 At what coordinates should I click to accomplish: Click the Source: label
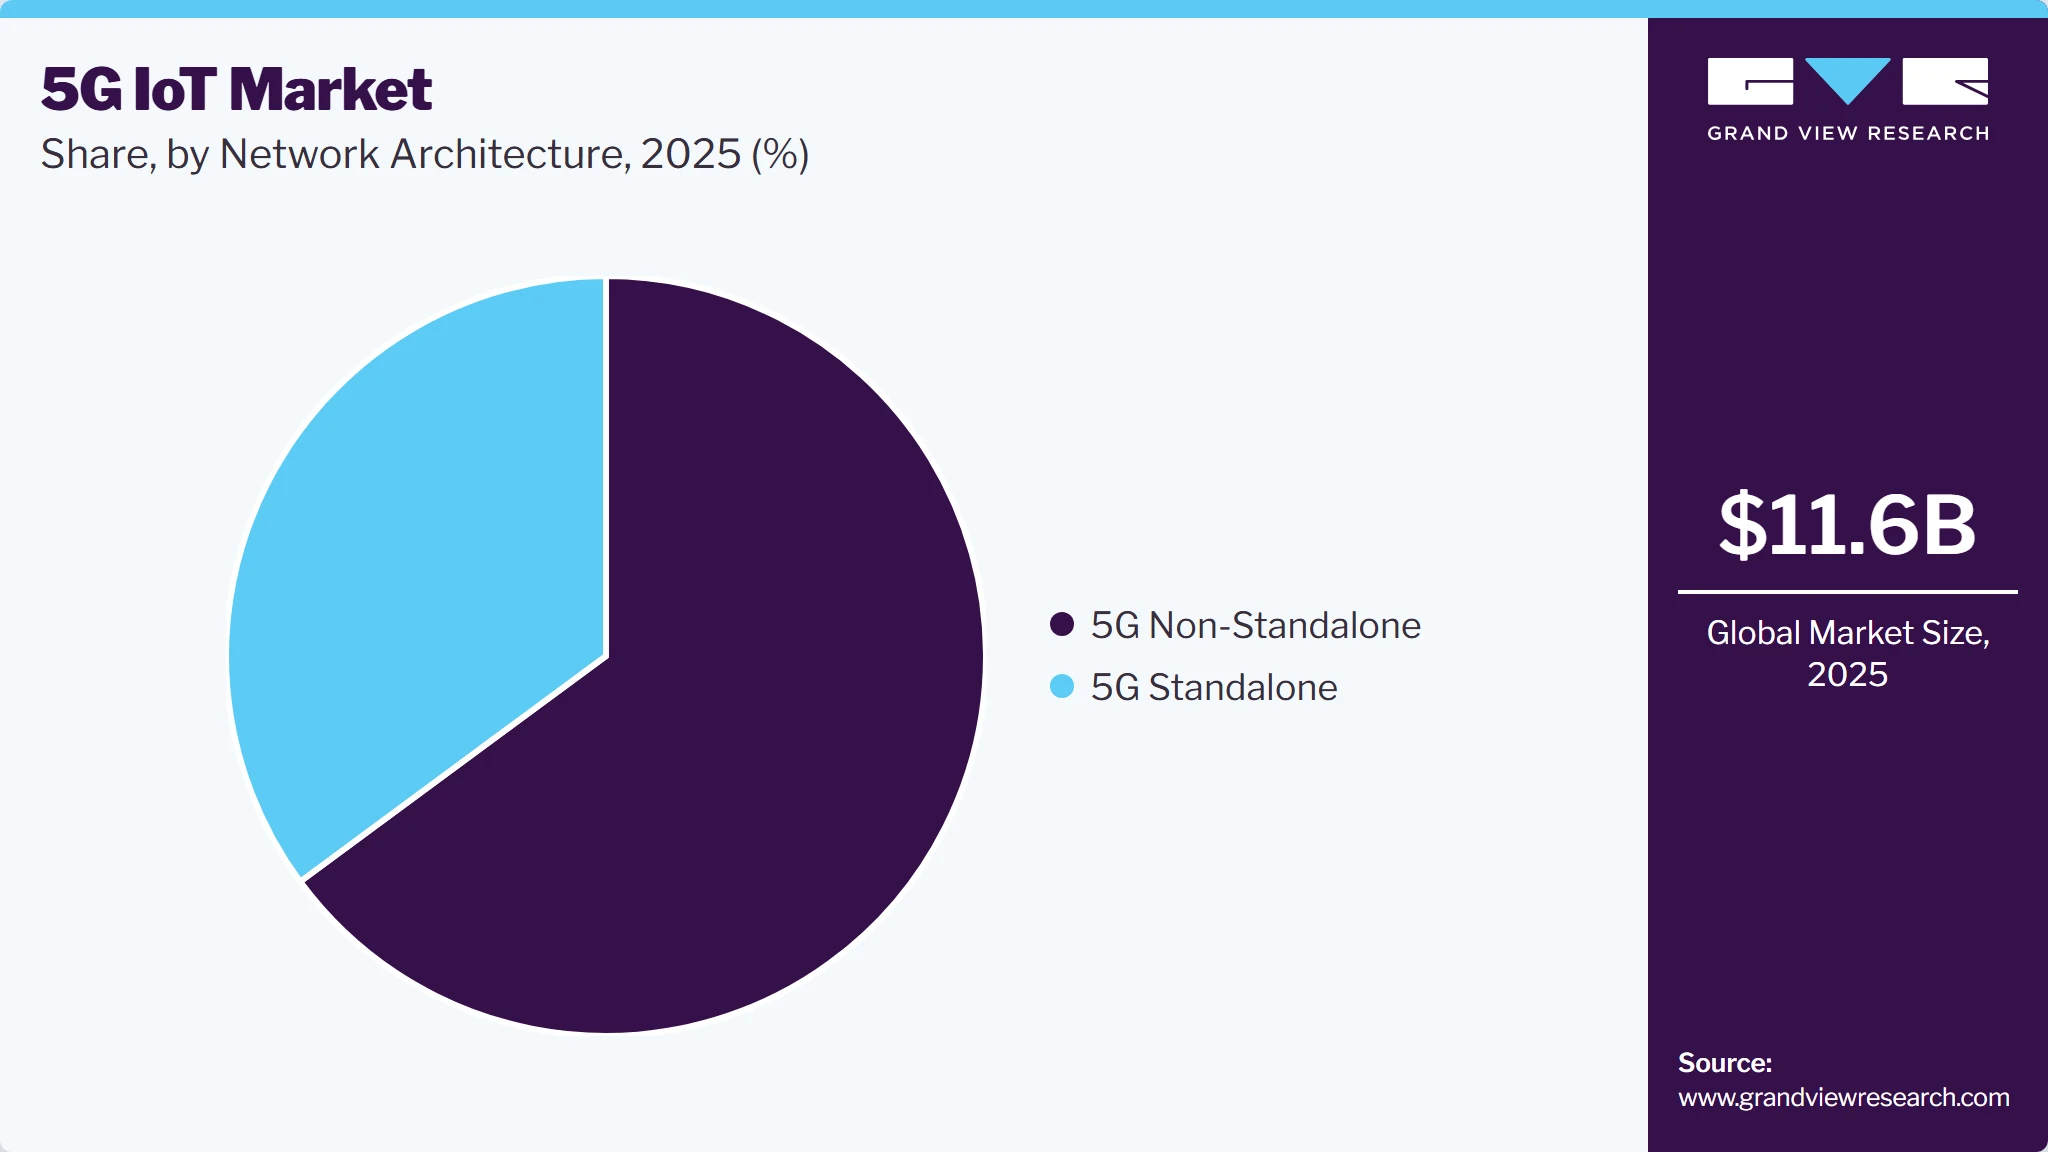[x=1725, y=1062]
